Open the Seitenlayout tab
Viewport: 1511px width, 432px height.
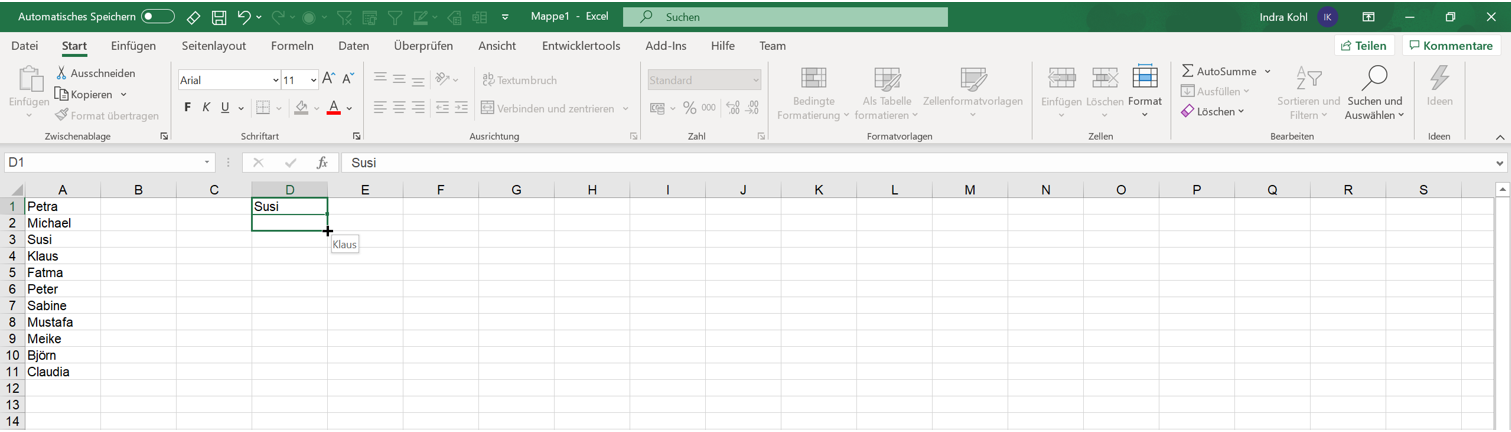click(214, 46)
